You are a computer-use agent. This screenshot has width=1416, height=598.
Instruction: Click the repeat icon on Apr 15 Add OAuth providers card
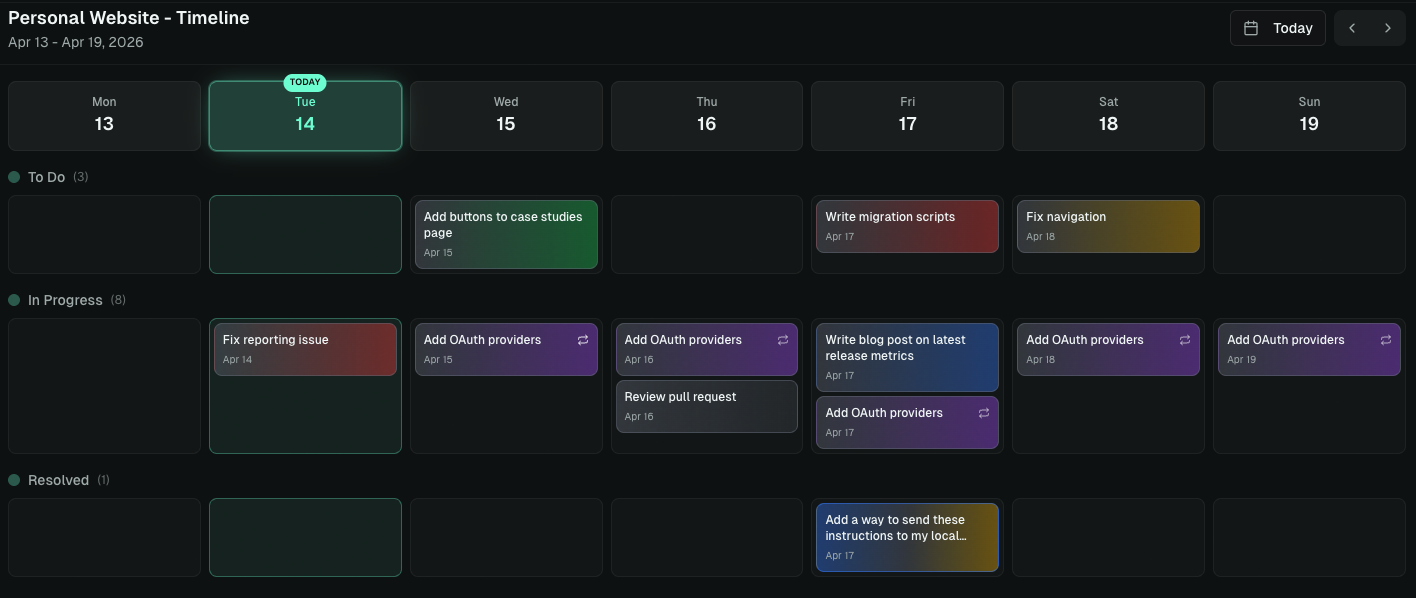click(x=583, y=339)
